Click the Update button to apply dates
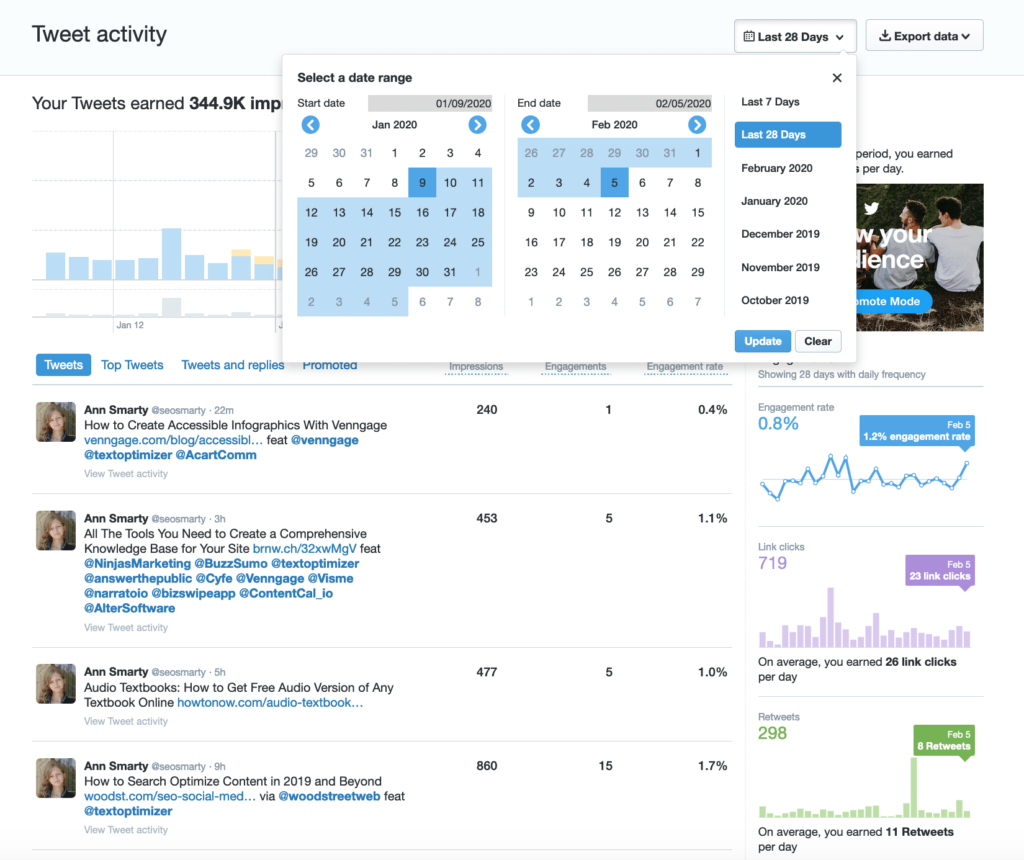Image resolution: width=1024 pixels, height=860 pixels. [762, 341]
